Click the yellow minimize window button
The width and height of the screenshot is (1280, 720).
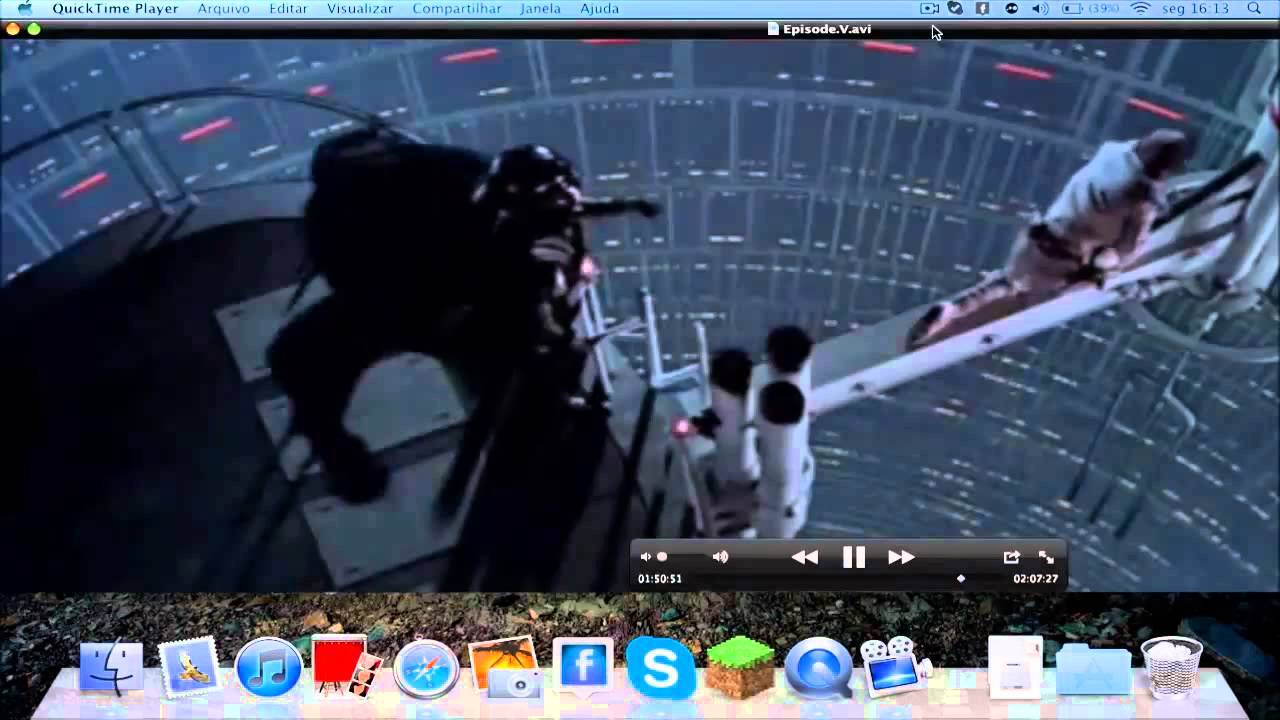pos(12,29)
